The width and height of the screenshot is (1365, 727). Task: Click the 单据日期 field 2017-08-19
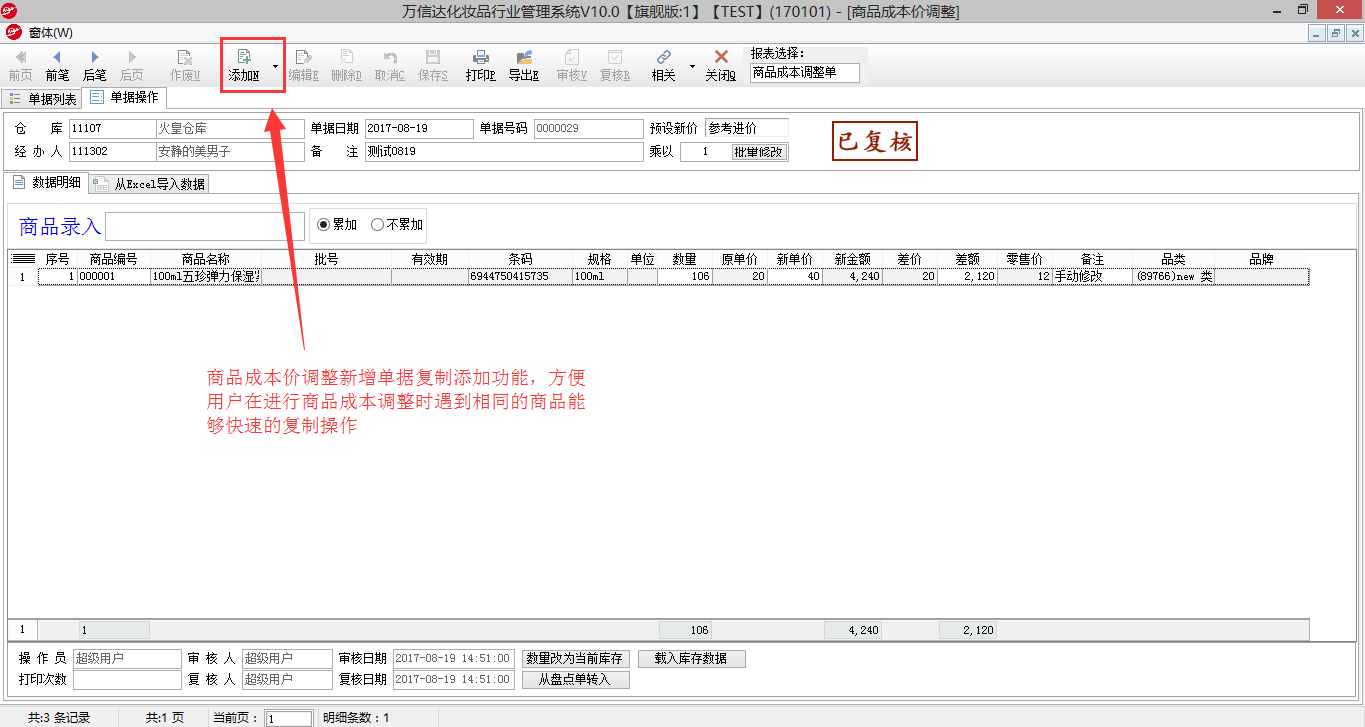tap(419, 129)
